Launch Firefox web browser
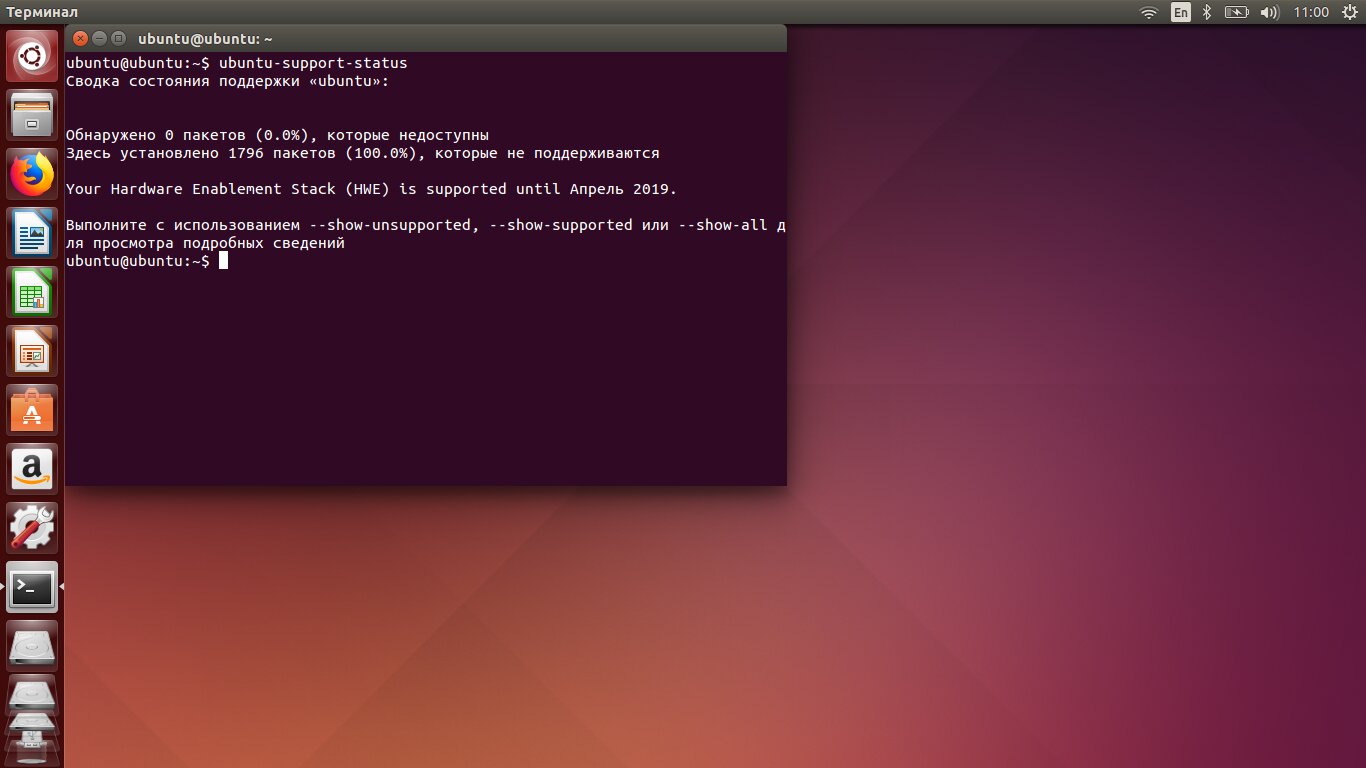Screen dimensions: 1366x768 pos(33,175)
